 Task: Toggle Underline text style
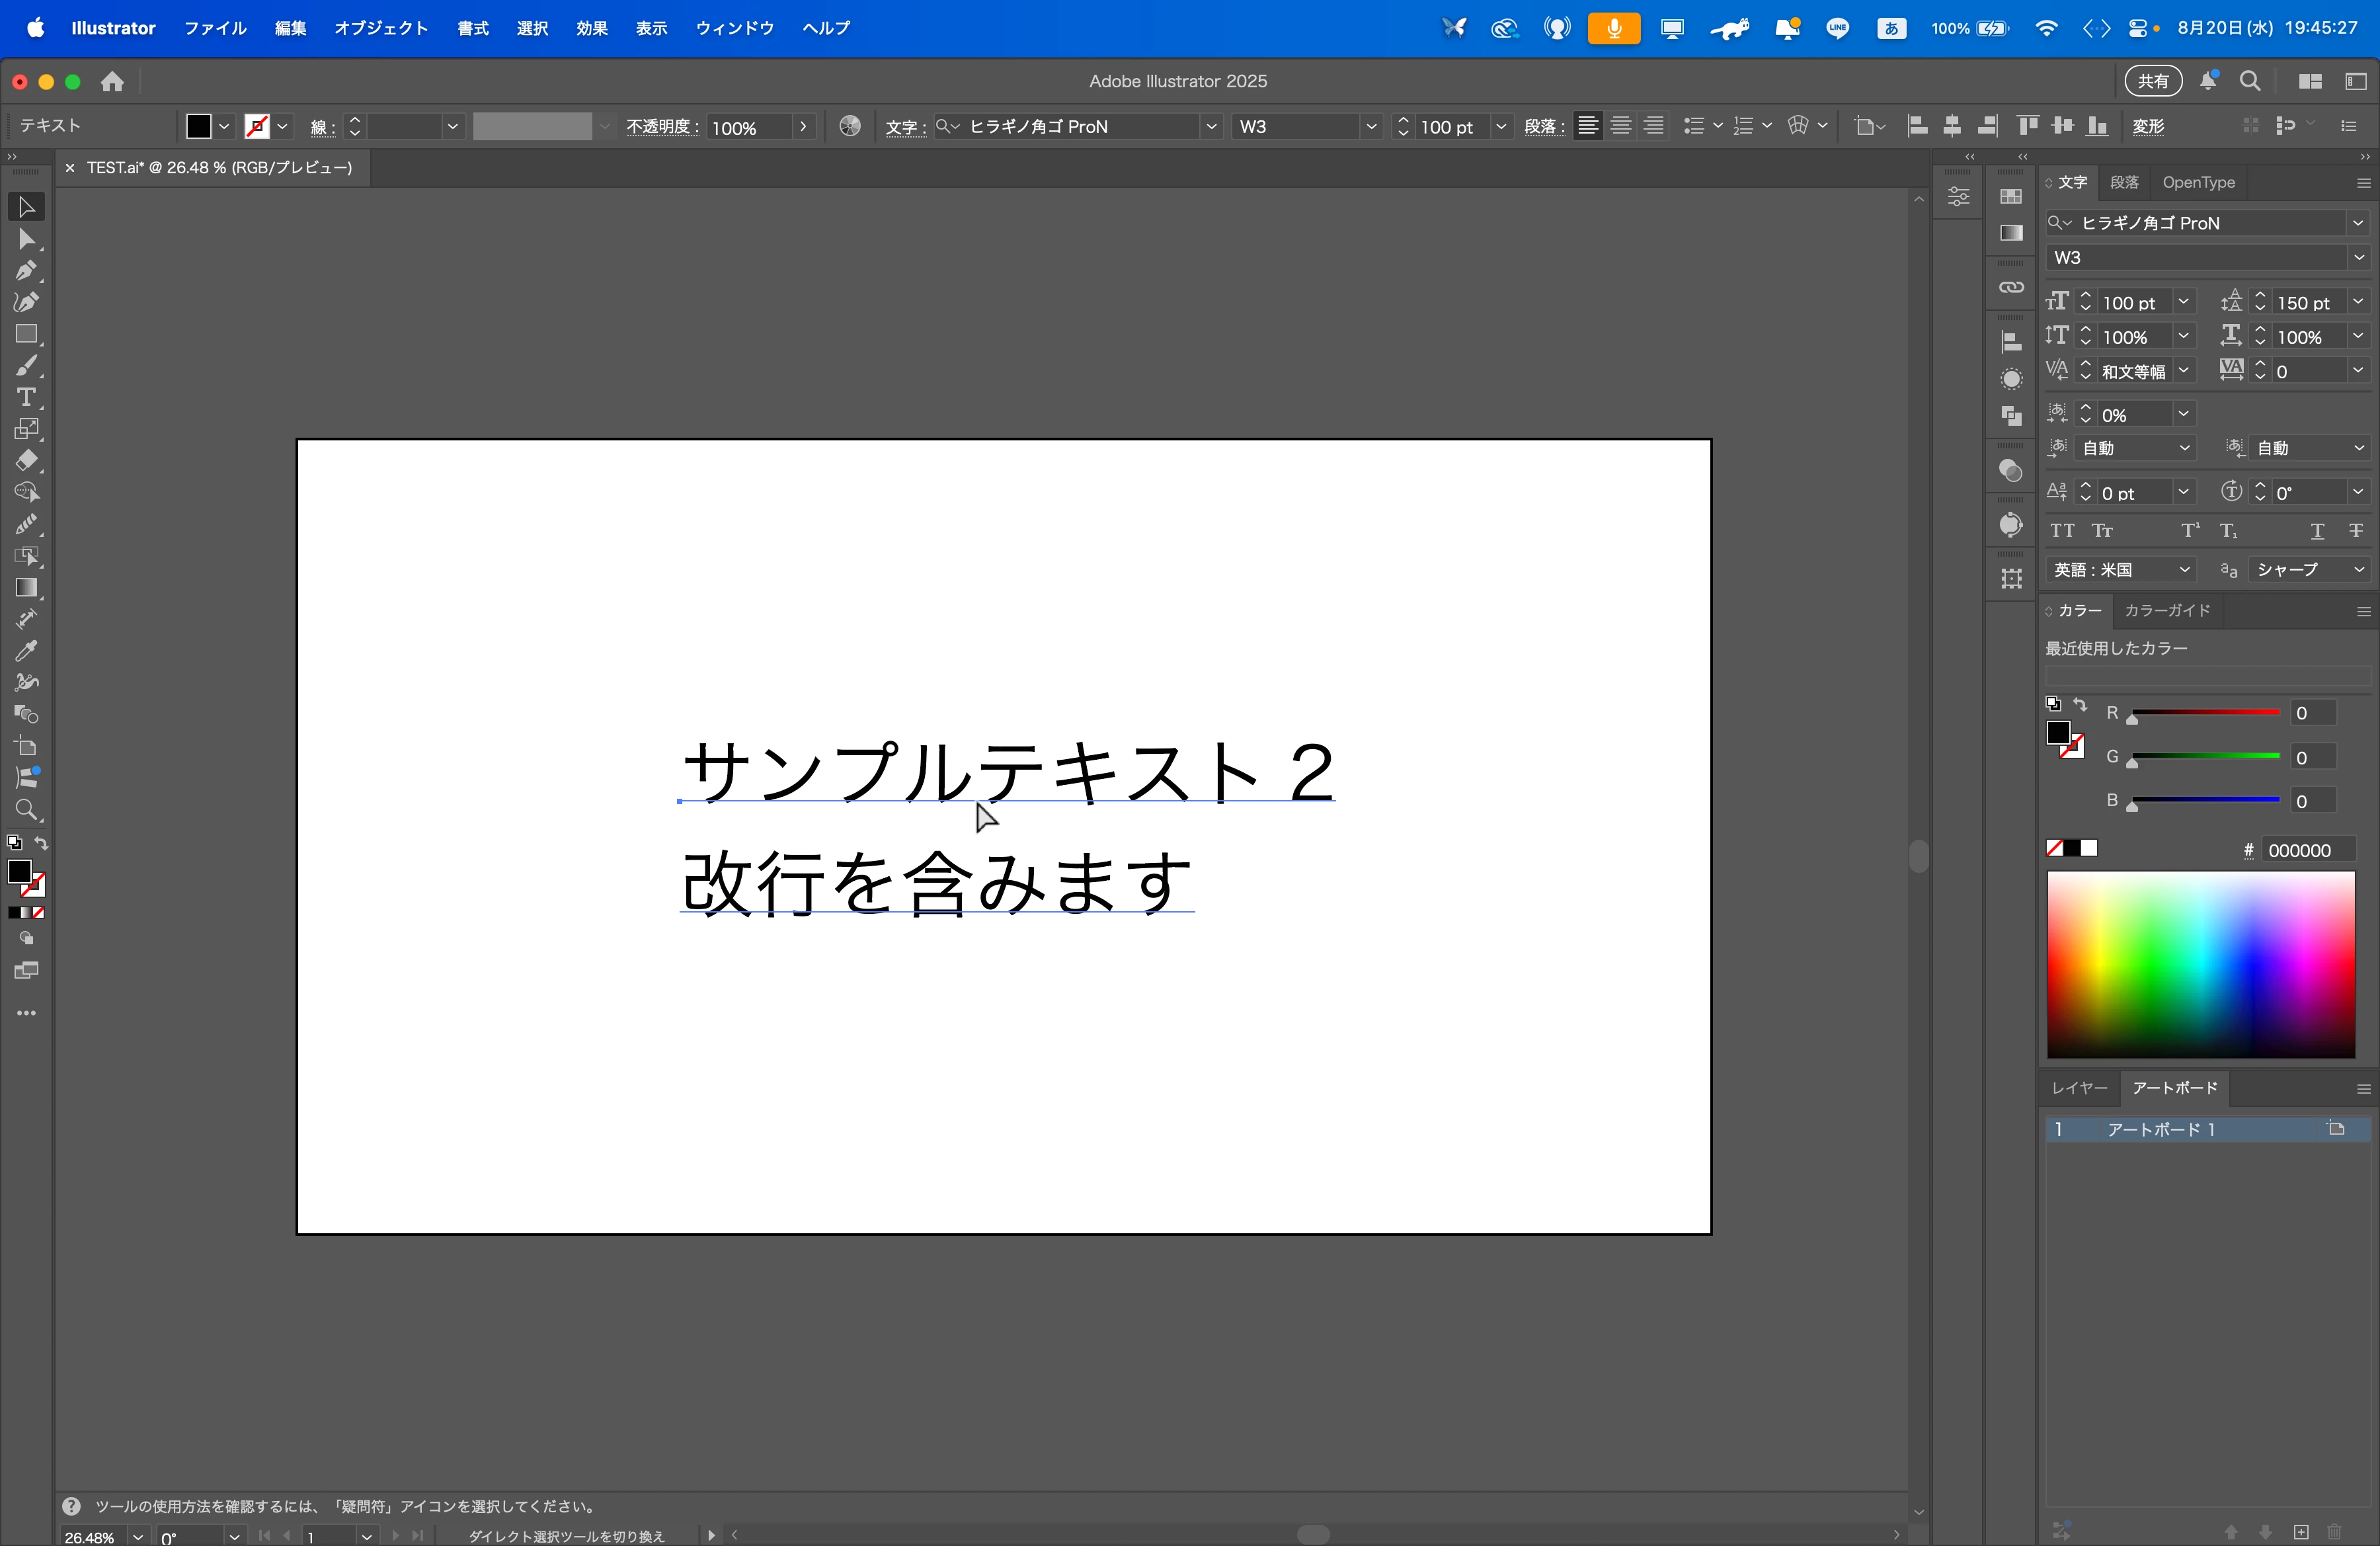click(2317, 531)
